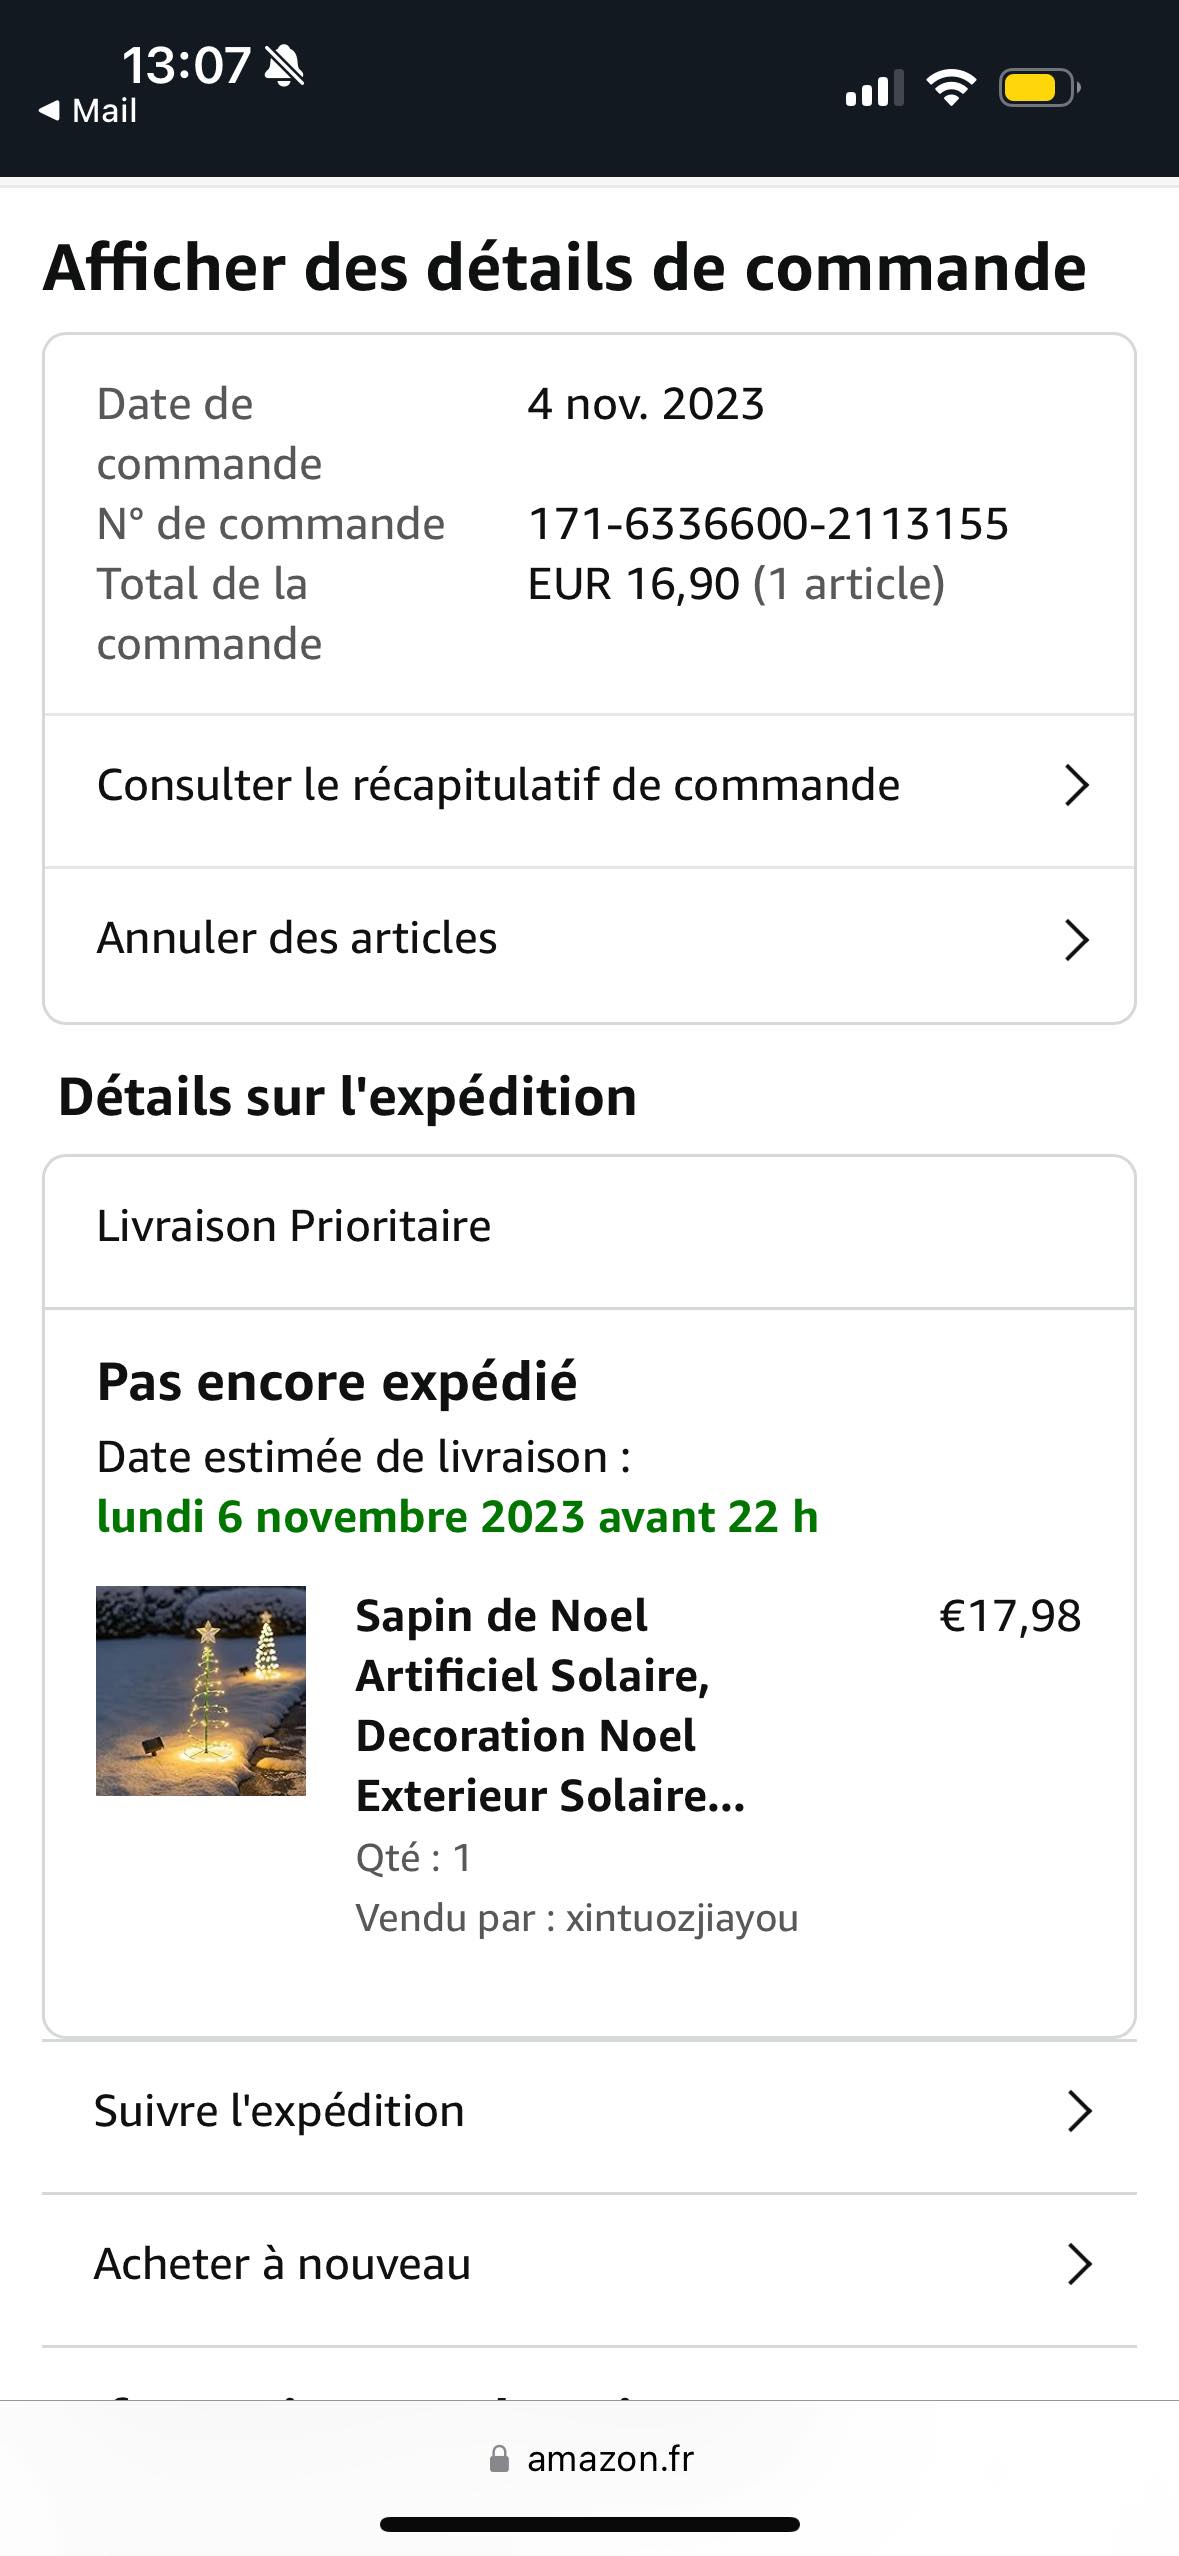Image resolution: width=1179 pixels, height=2556 pixels.
Task: Tap the Suivre l'expédition chevron arrow
Action: (1079, 2111)
